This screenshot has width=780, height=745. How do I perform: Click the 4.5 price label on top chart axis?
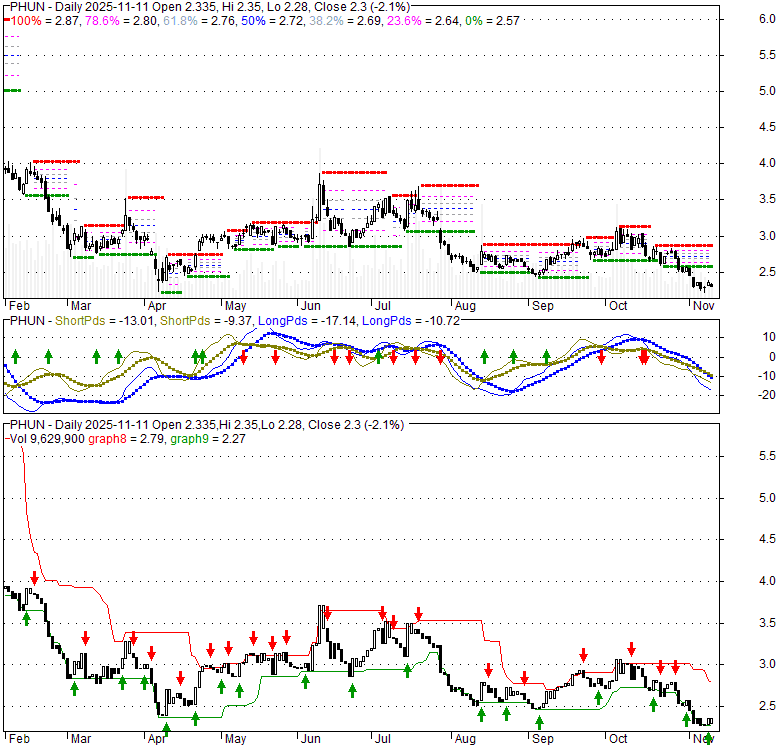pos(767,127)
